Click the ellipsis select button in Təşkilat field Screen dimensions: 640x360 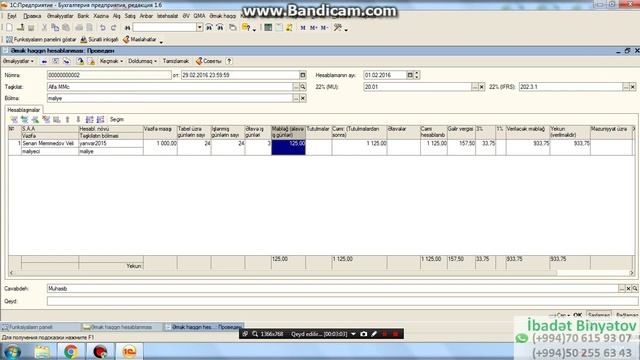coord(296,87)
